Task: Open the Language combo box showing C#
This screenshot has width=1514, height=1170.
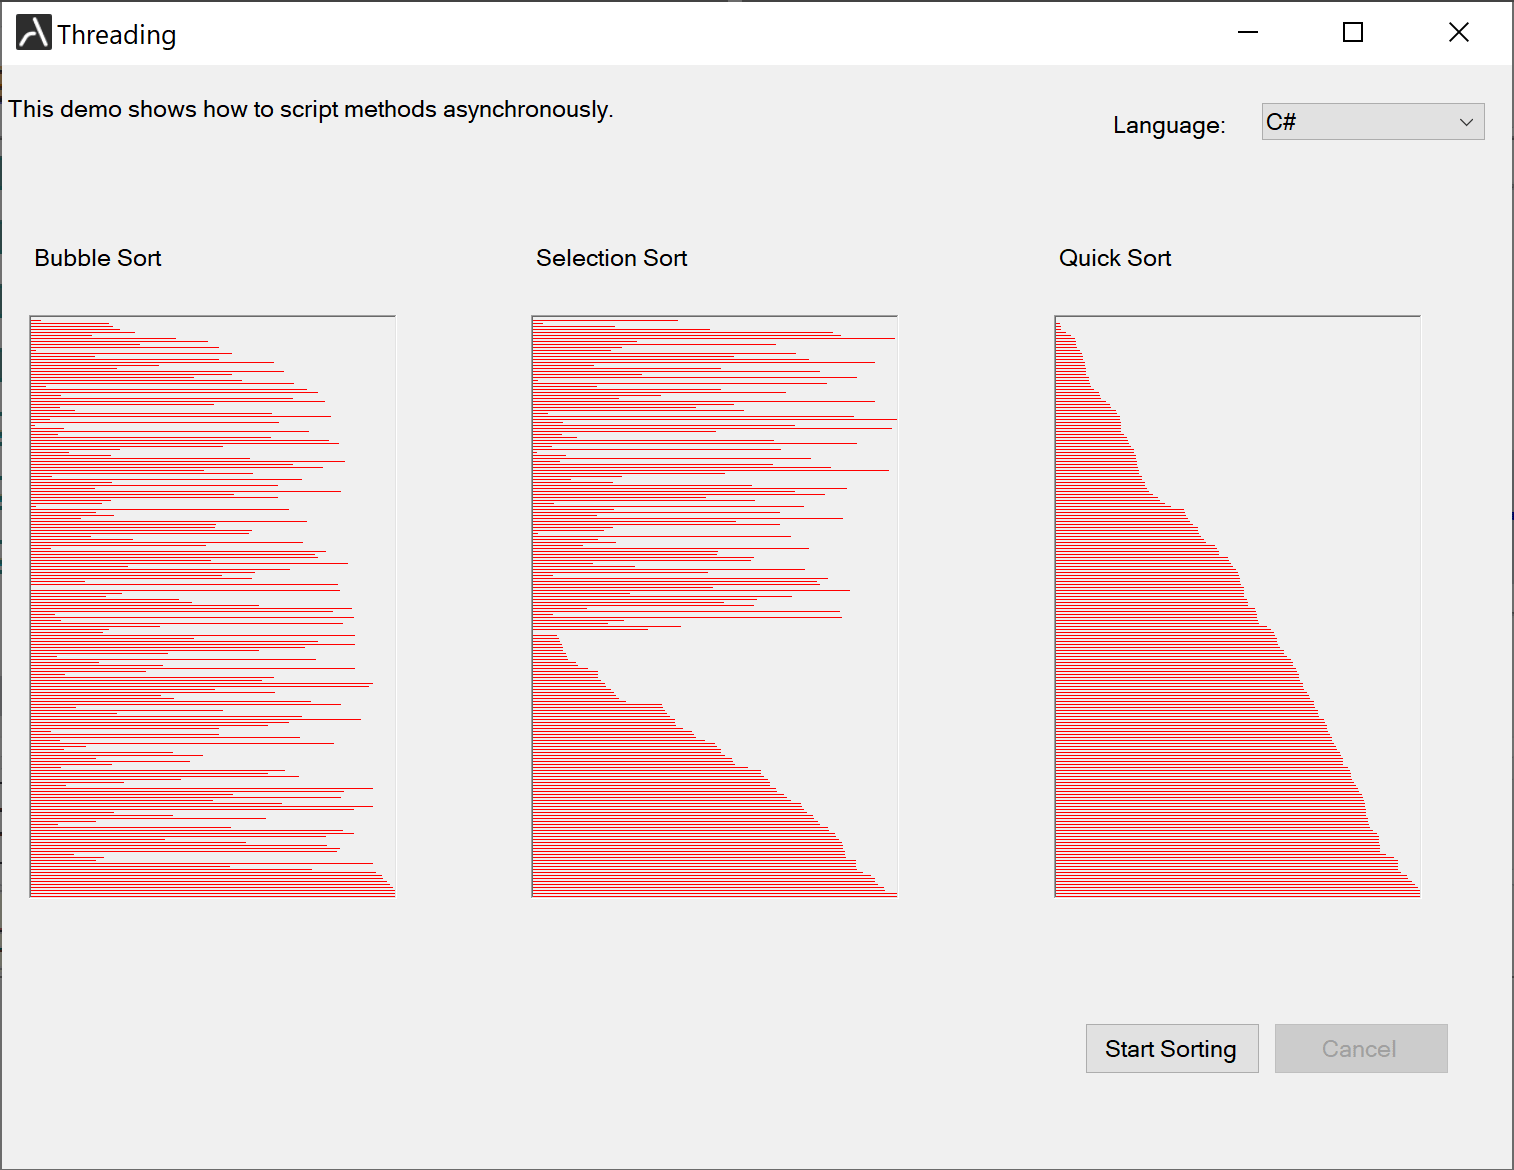Action: pyautogui.click(x=1360, y=122)
